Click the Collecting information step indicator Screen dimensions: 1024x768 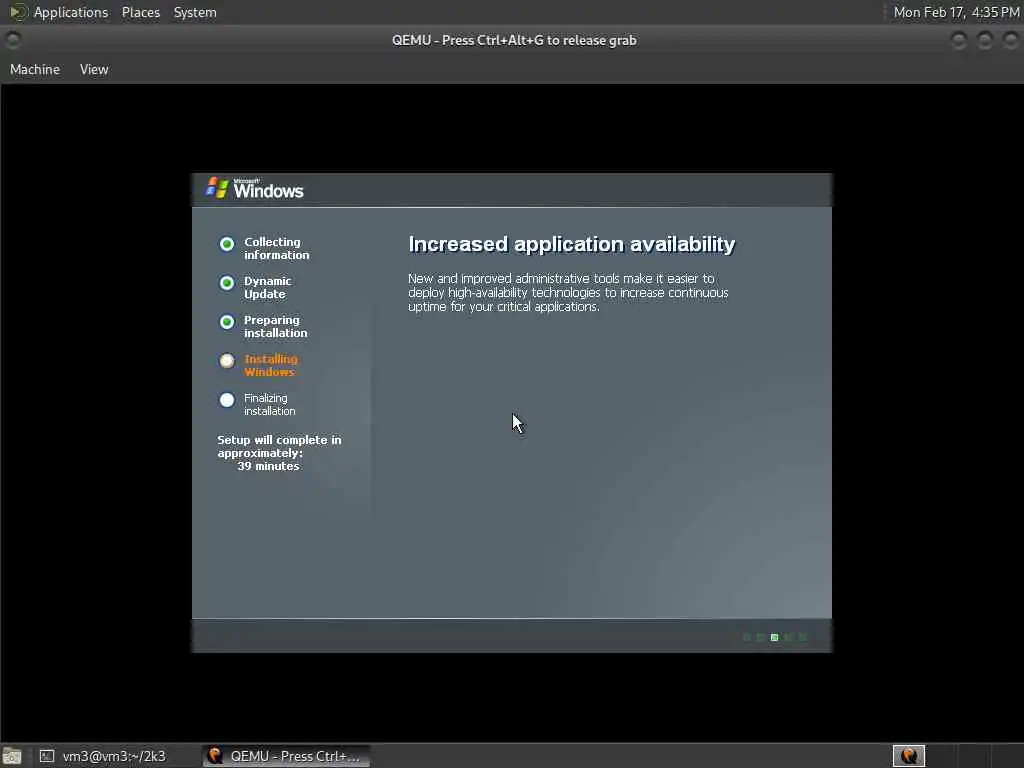tap(227, 244)
